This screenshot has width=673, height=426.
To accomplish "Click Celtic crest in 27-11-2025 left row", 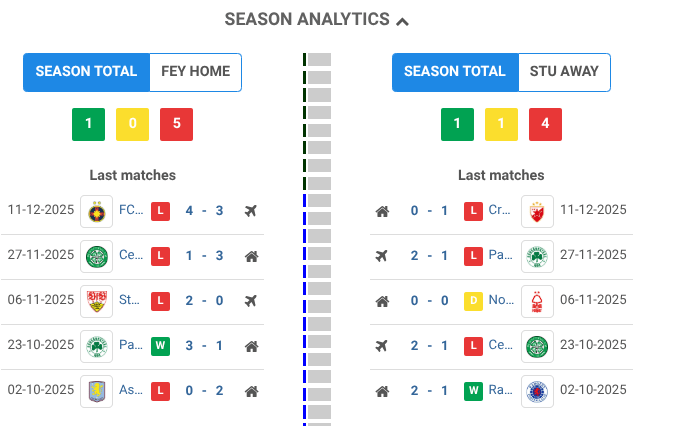I will (x=96, y=255).
